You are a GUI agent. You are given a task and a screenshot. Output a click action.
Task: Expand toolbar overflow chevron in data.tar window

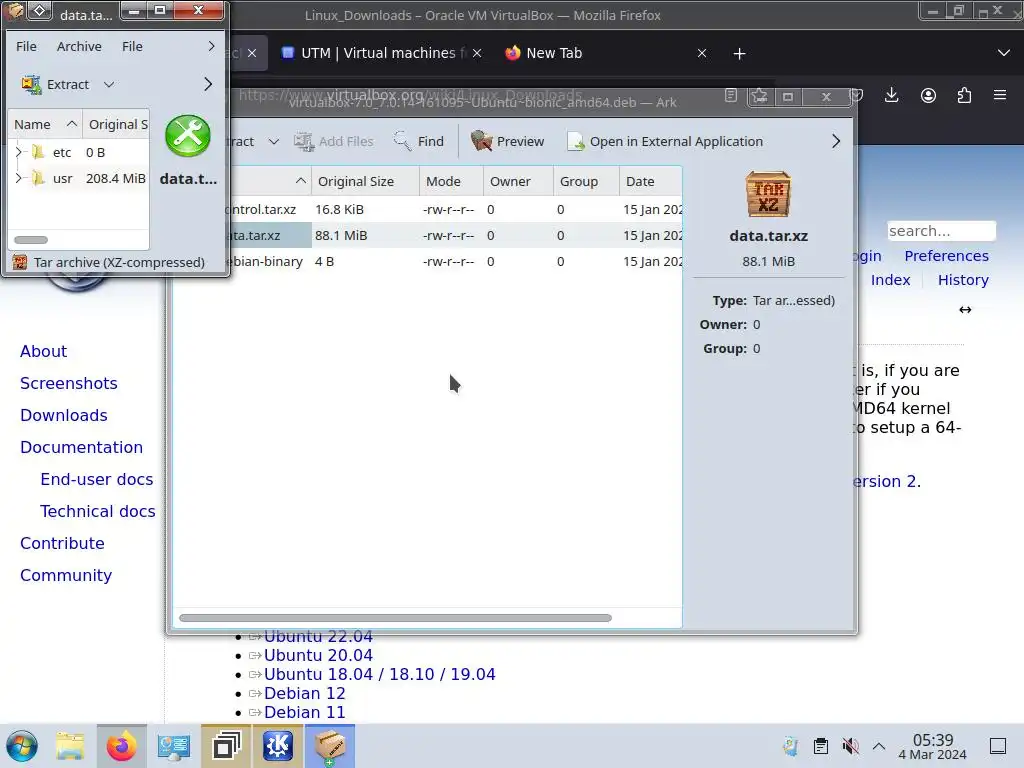tap(208, 84)
